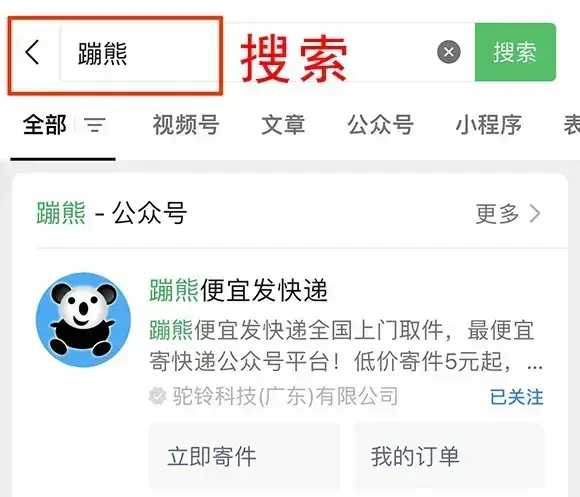
Task: Open the filter icon beside 全部
Action: click(95, 125)
